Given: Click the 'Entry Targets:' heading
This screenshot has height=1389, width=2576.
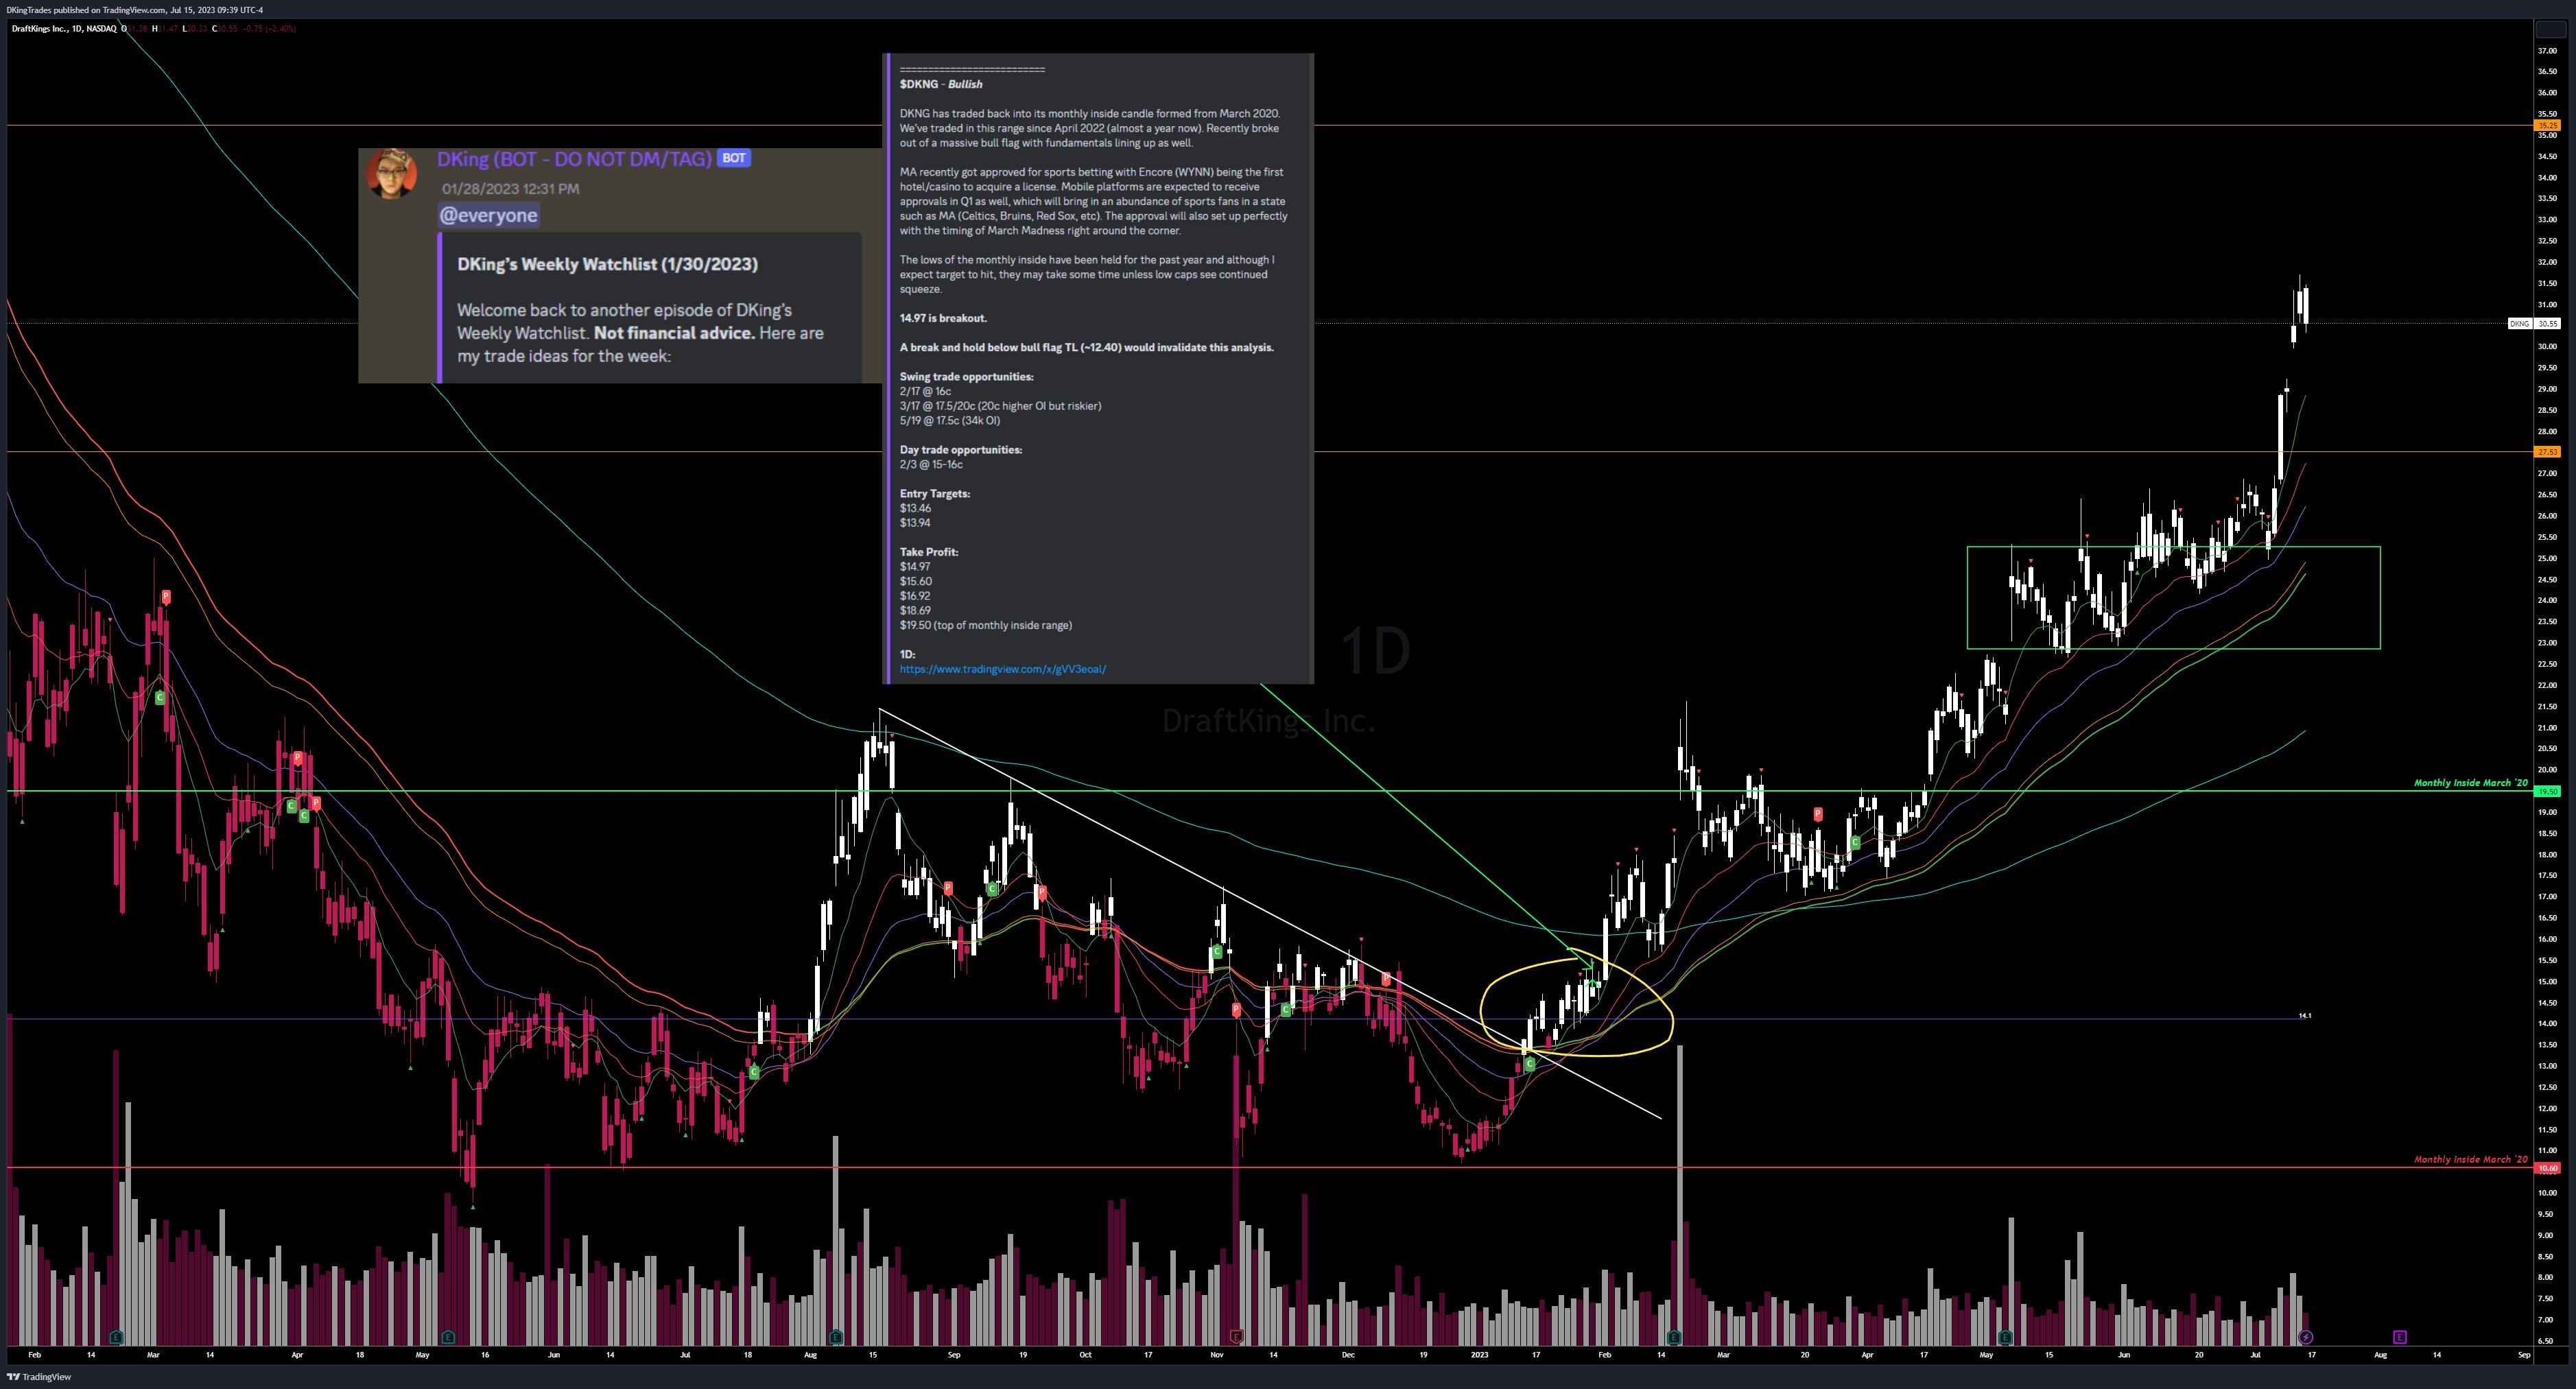Looking at the screenshot, I should 934,494.
